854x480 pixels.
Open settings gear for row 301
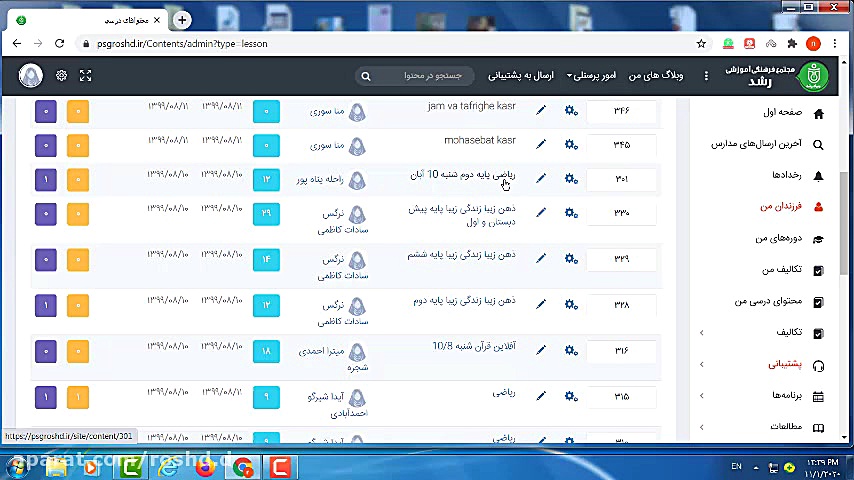pos(571,179)
